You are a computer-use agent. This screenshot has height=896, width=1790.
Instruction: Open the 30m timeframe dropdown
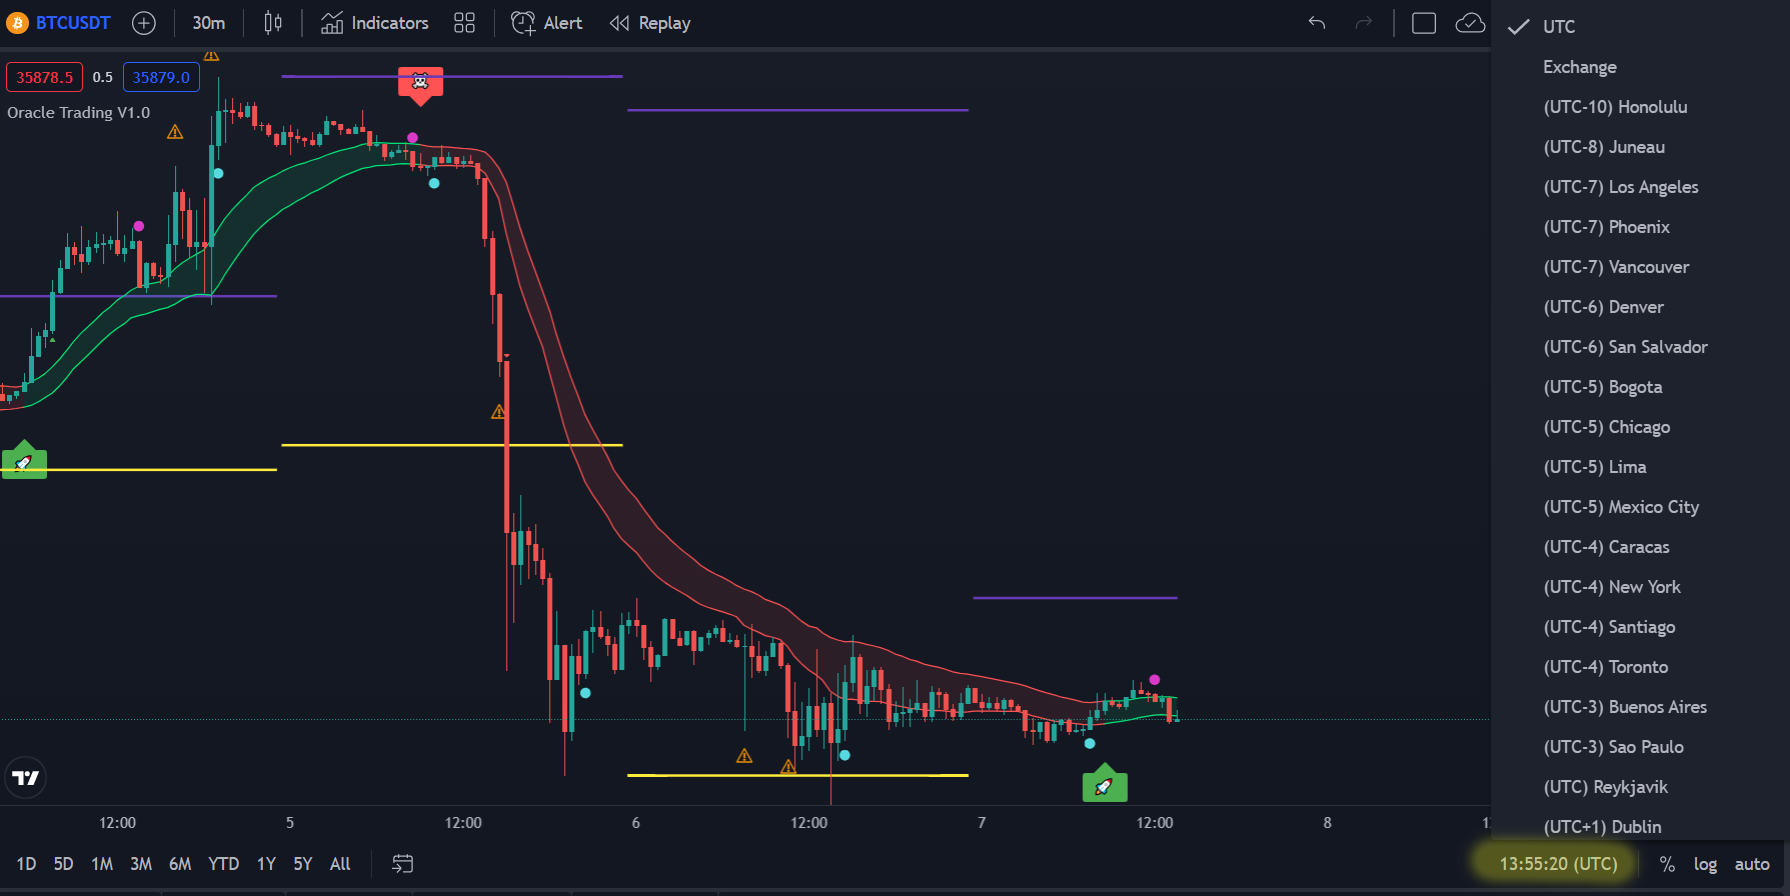tap(208, 23)
